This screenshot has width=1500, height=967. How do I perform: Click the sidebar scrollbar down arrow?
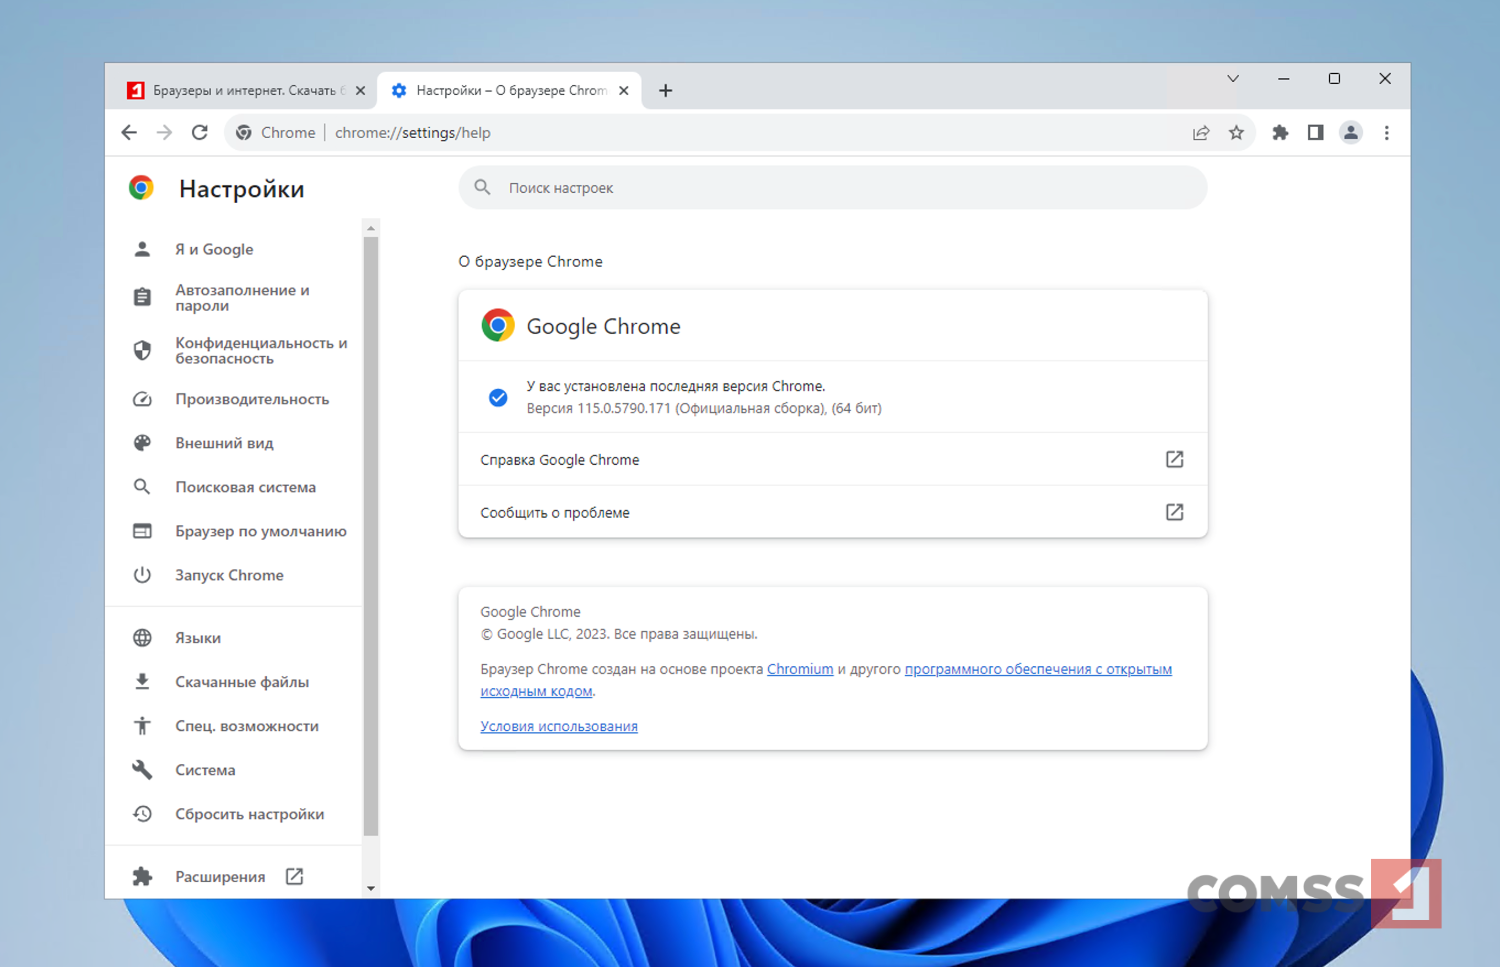[371, 888]
